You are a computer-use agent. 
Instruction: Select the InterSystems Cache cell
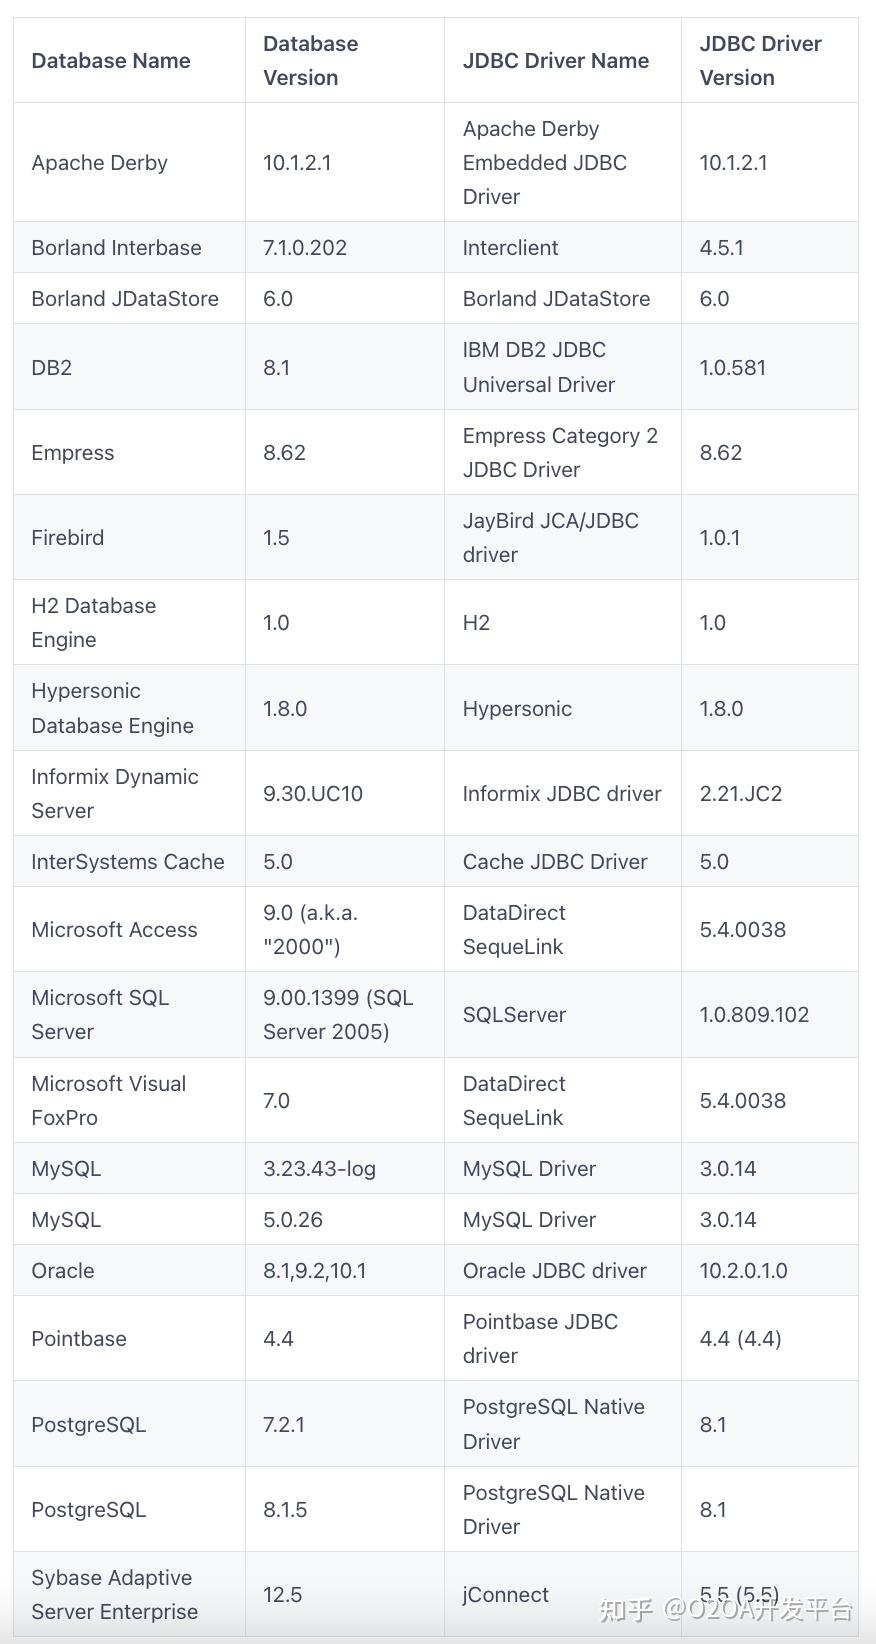point(127,861)
